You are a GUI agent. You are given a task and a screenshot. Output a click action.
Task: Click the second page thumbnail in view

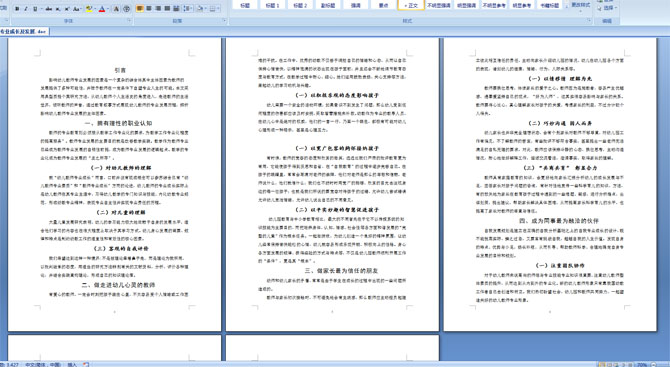tap(332, 184)
